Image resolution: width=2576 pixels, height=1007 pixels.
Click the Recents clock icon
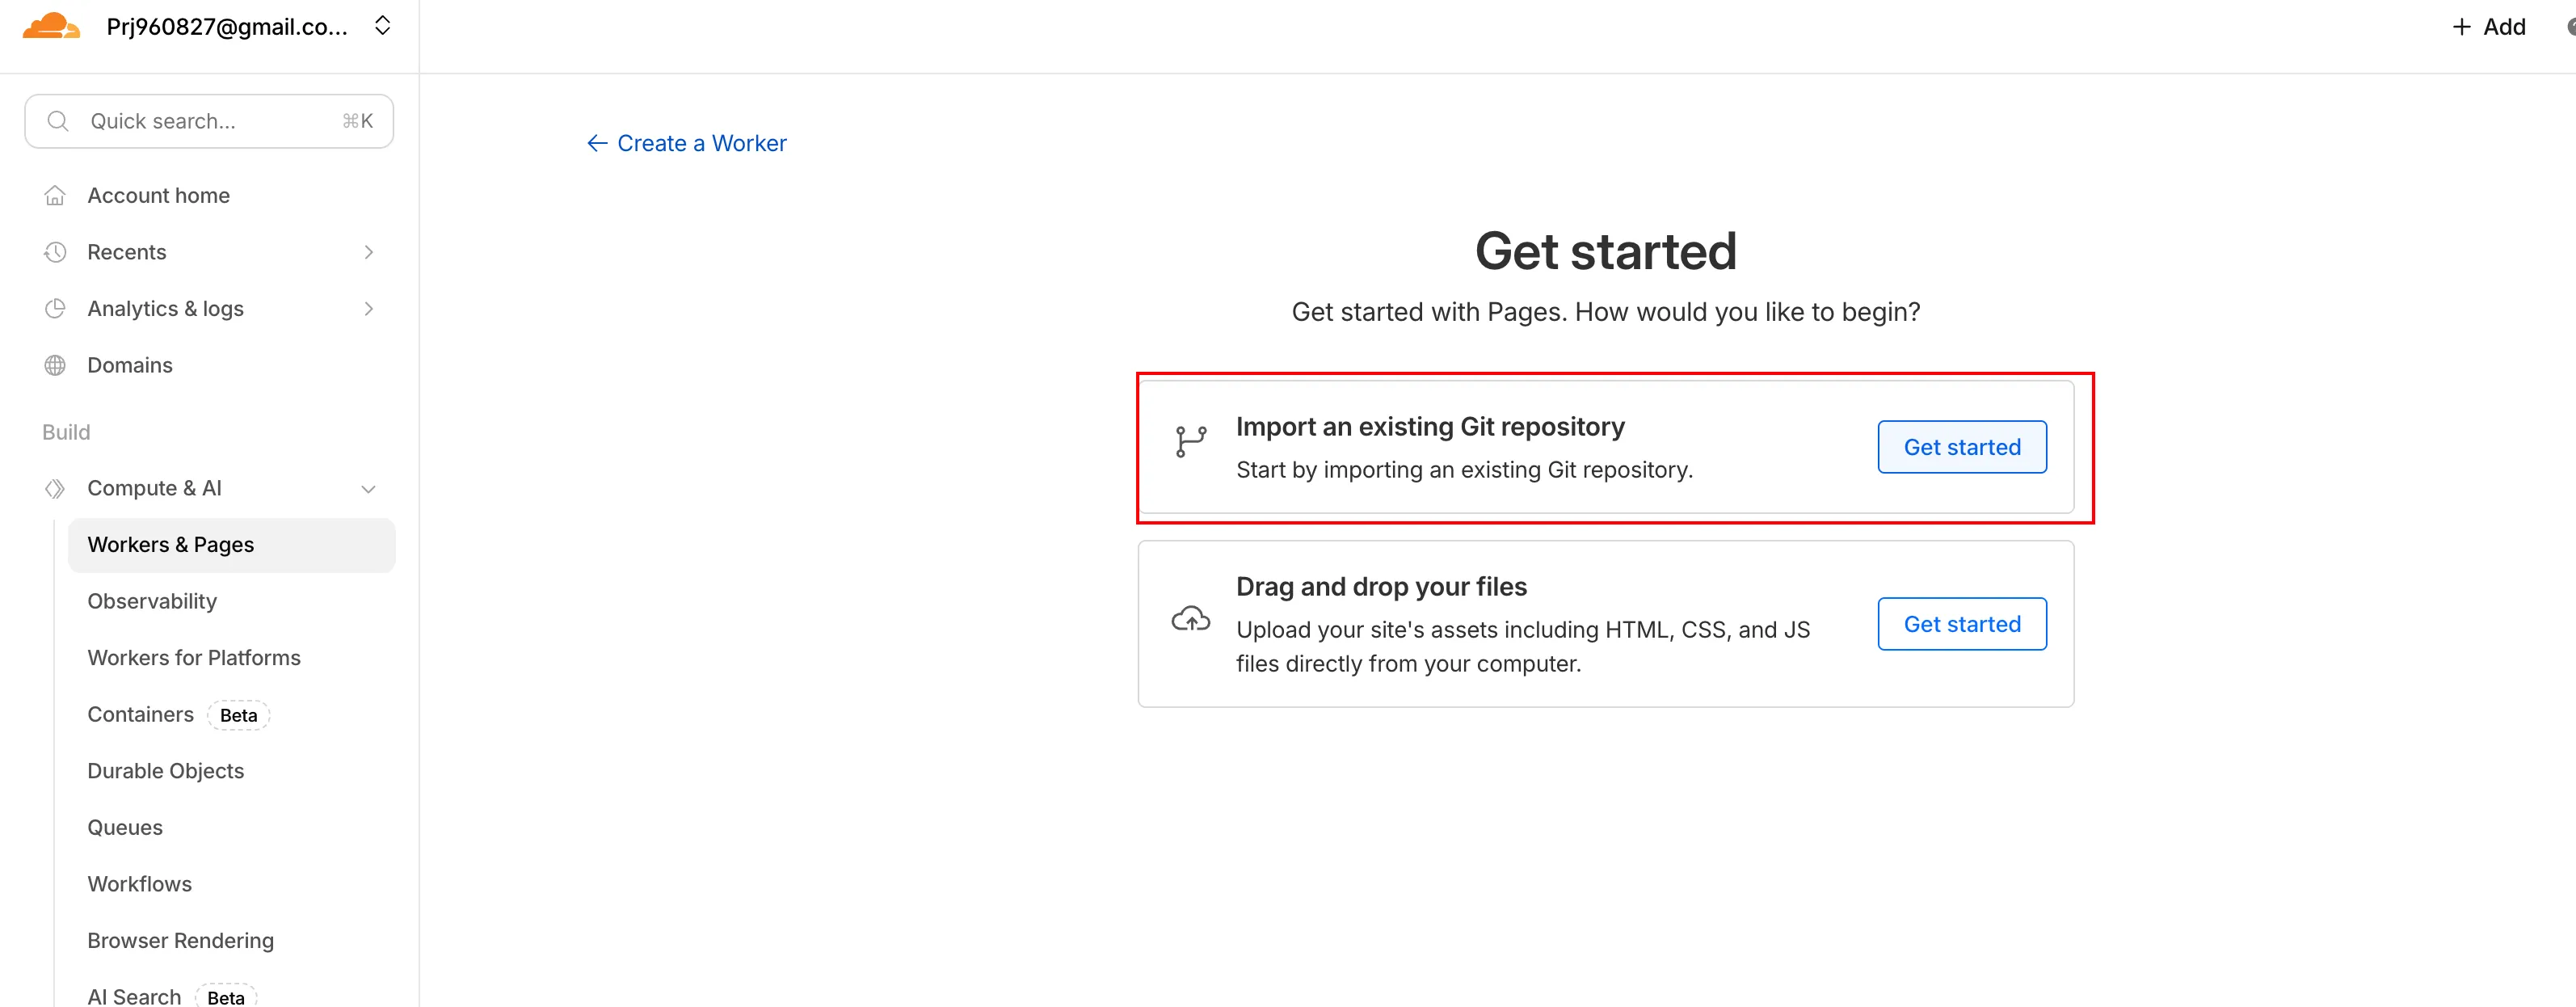tap(55, 252)
